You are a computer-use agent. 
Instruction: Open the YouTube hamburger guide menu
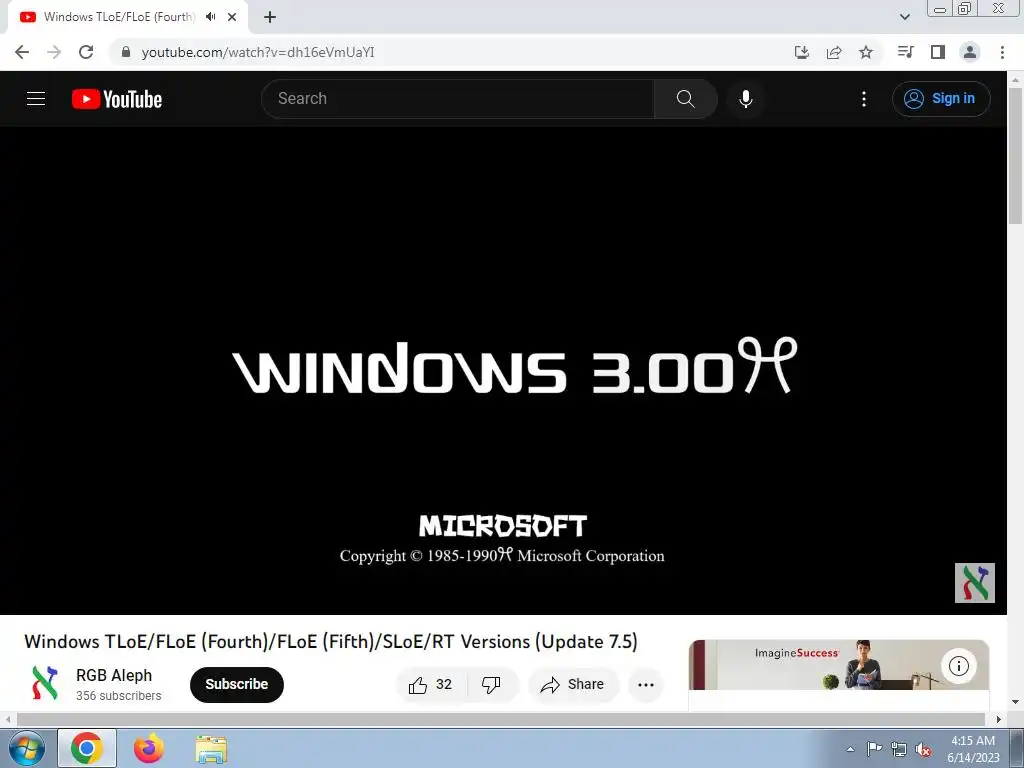click(36, 99)
